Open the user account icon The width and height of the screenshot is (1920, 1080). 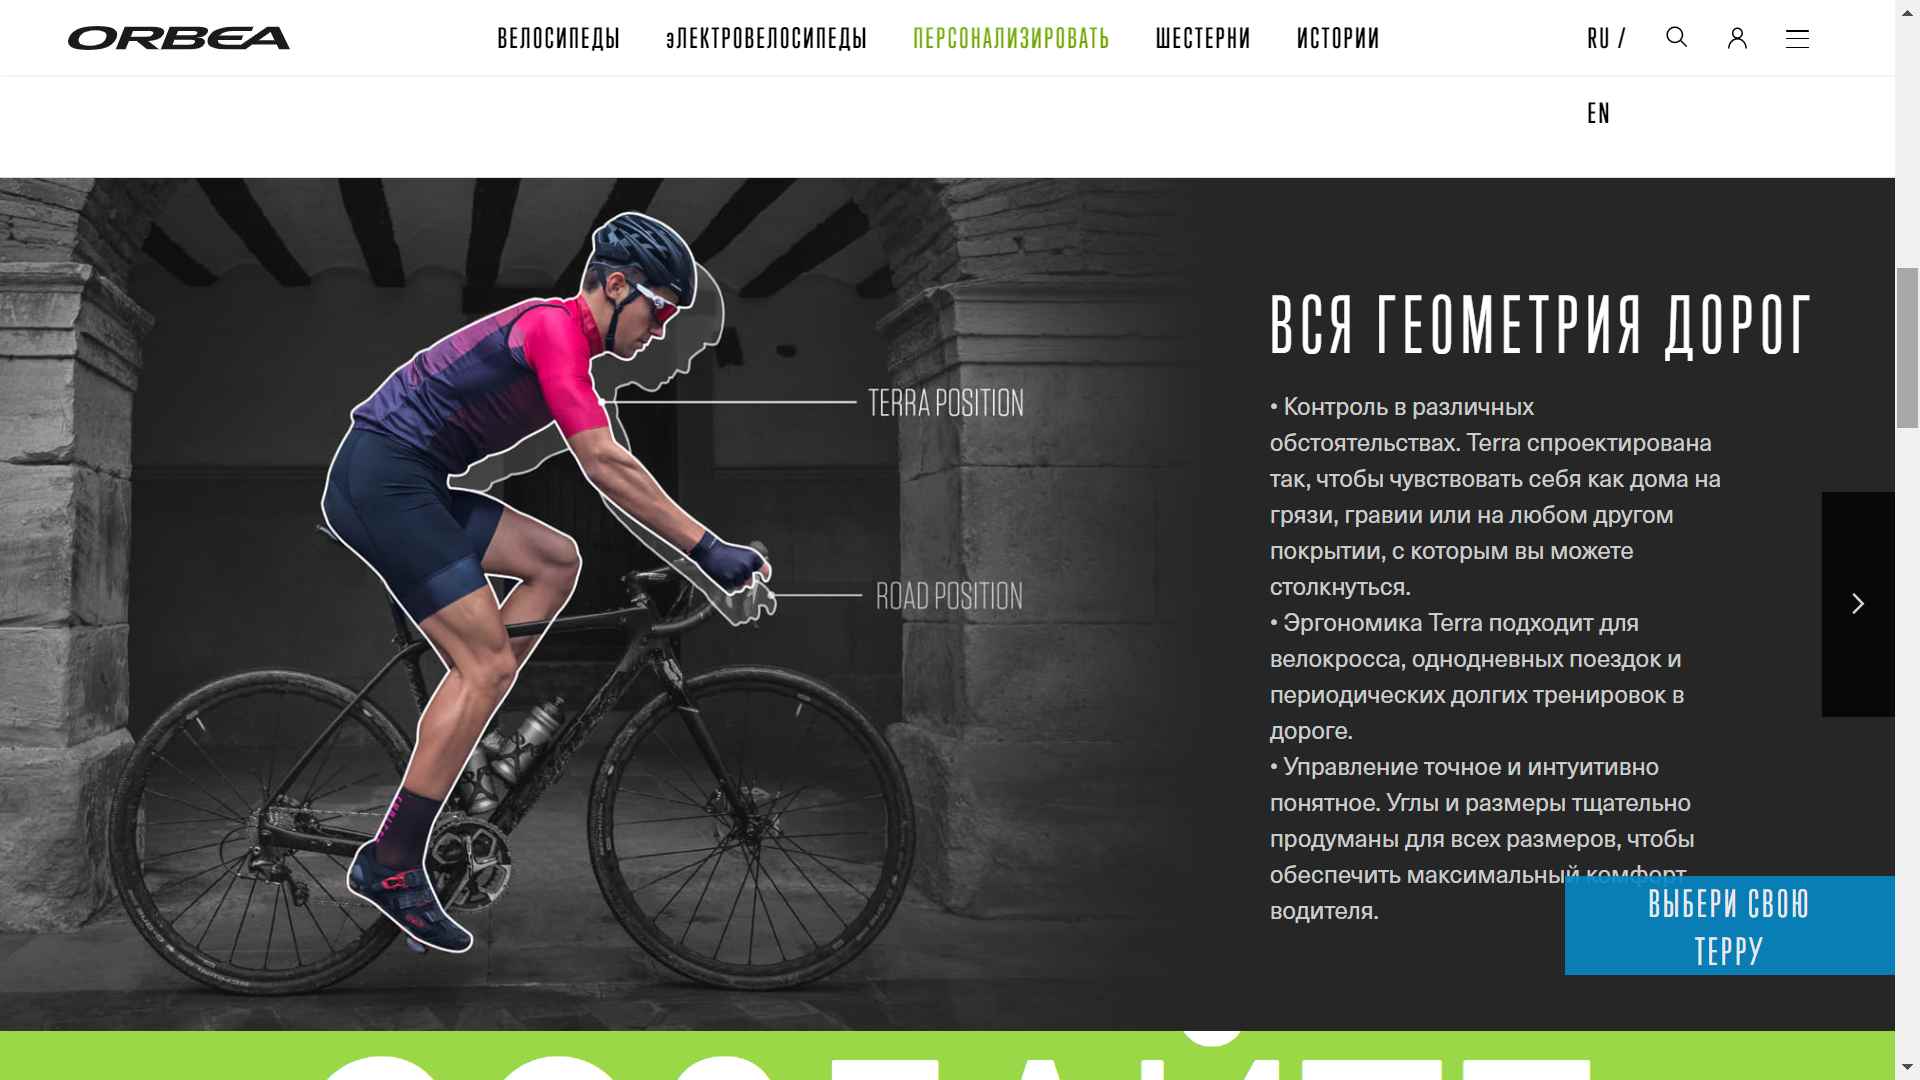1737,38
